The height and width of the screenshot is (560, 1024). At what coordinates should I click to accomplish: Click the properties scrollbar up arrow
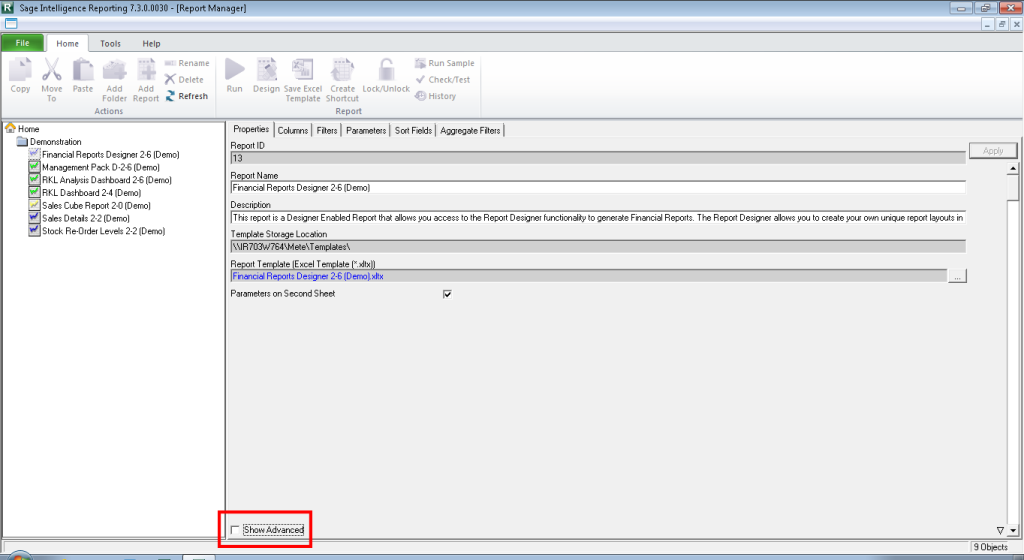click(1013, 168)
